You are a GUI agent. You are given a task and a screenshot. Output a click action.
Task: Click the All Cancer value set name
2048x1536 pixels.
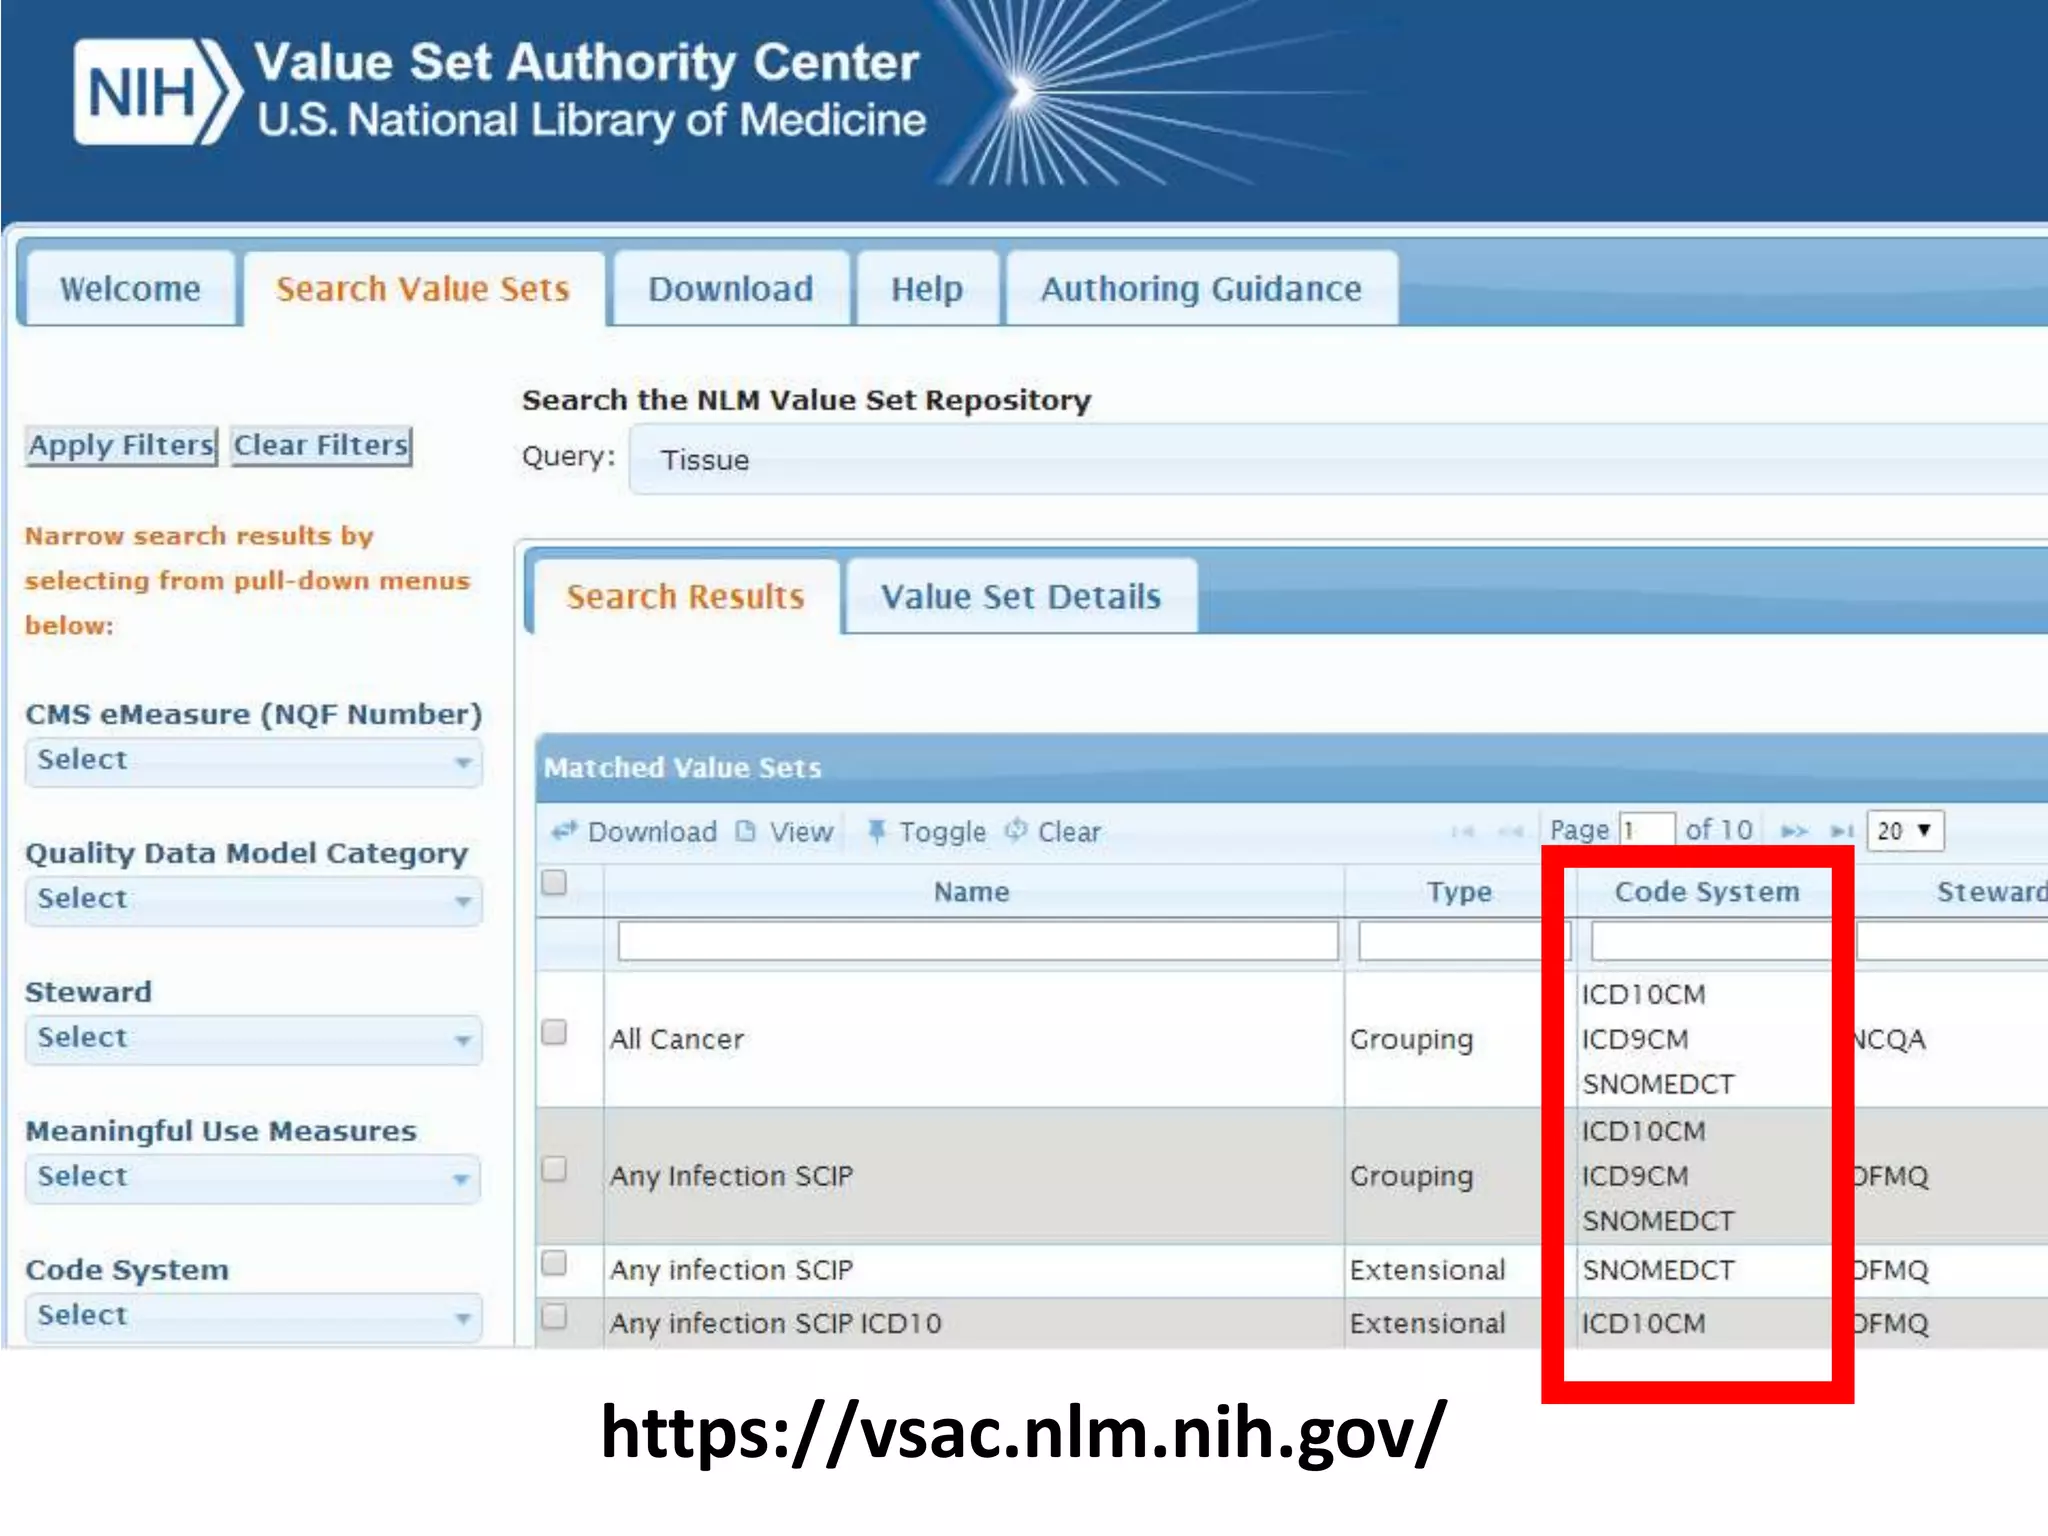(677, 1039)
